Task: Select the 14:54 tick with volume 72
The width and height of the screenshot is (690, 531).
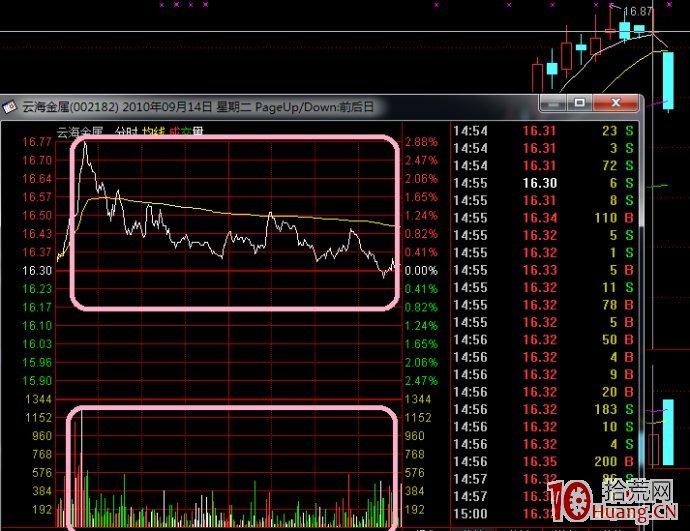Action: click(544, 166)
